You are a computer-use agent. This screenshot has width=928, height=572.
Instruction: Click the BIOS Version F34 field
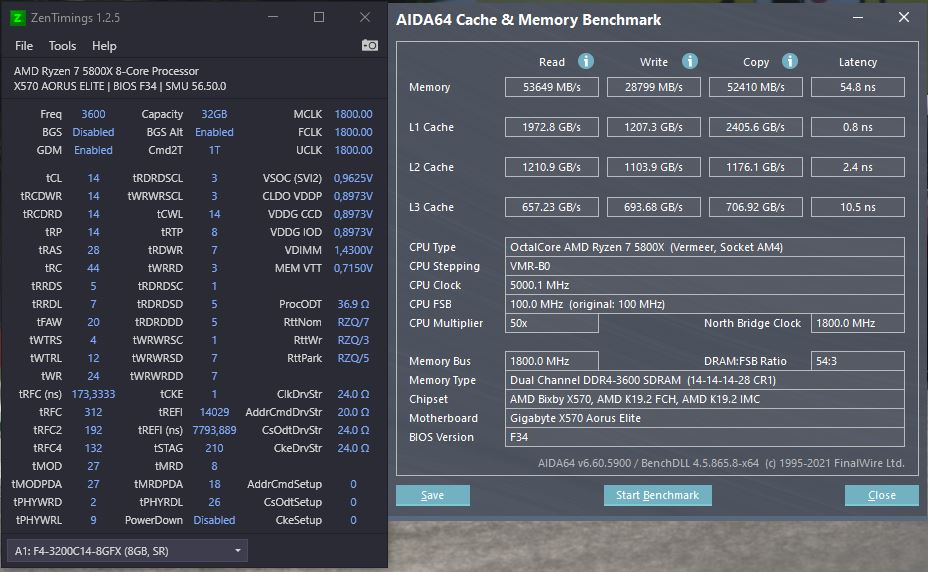(705, 437)
